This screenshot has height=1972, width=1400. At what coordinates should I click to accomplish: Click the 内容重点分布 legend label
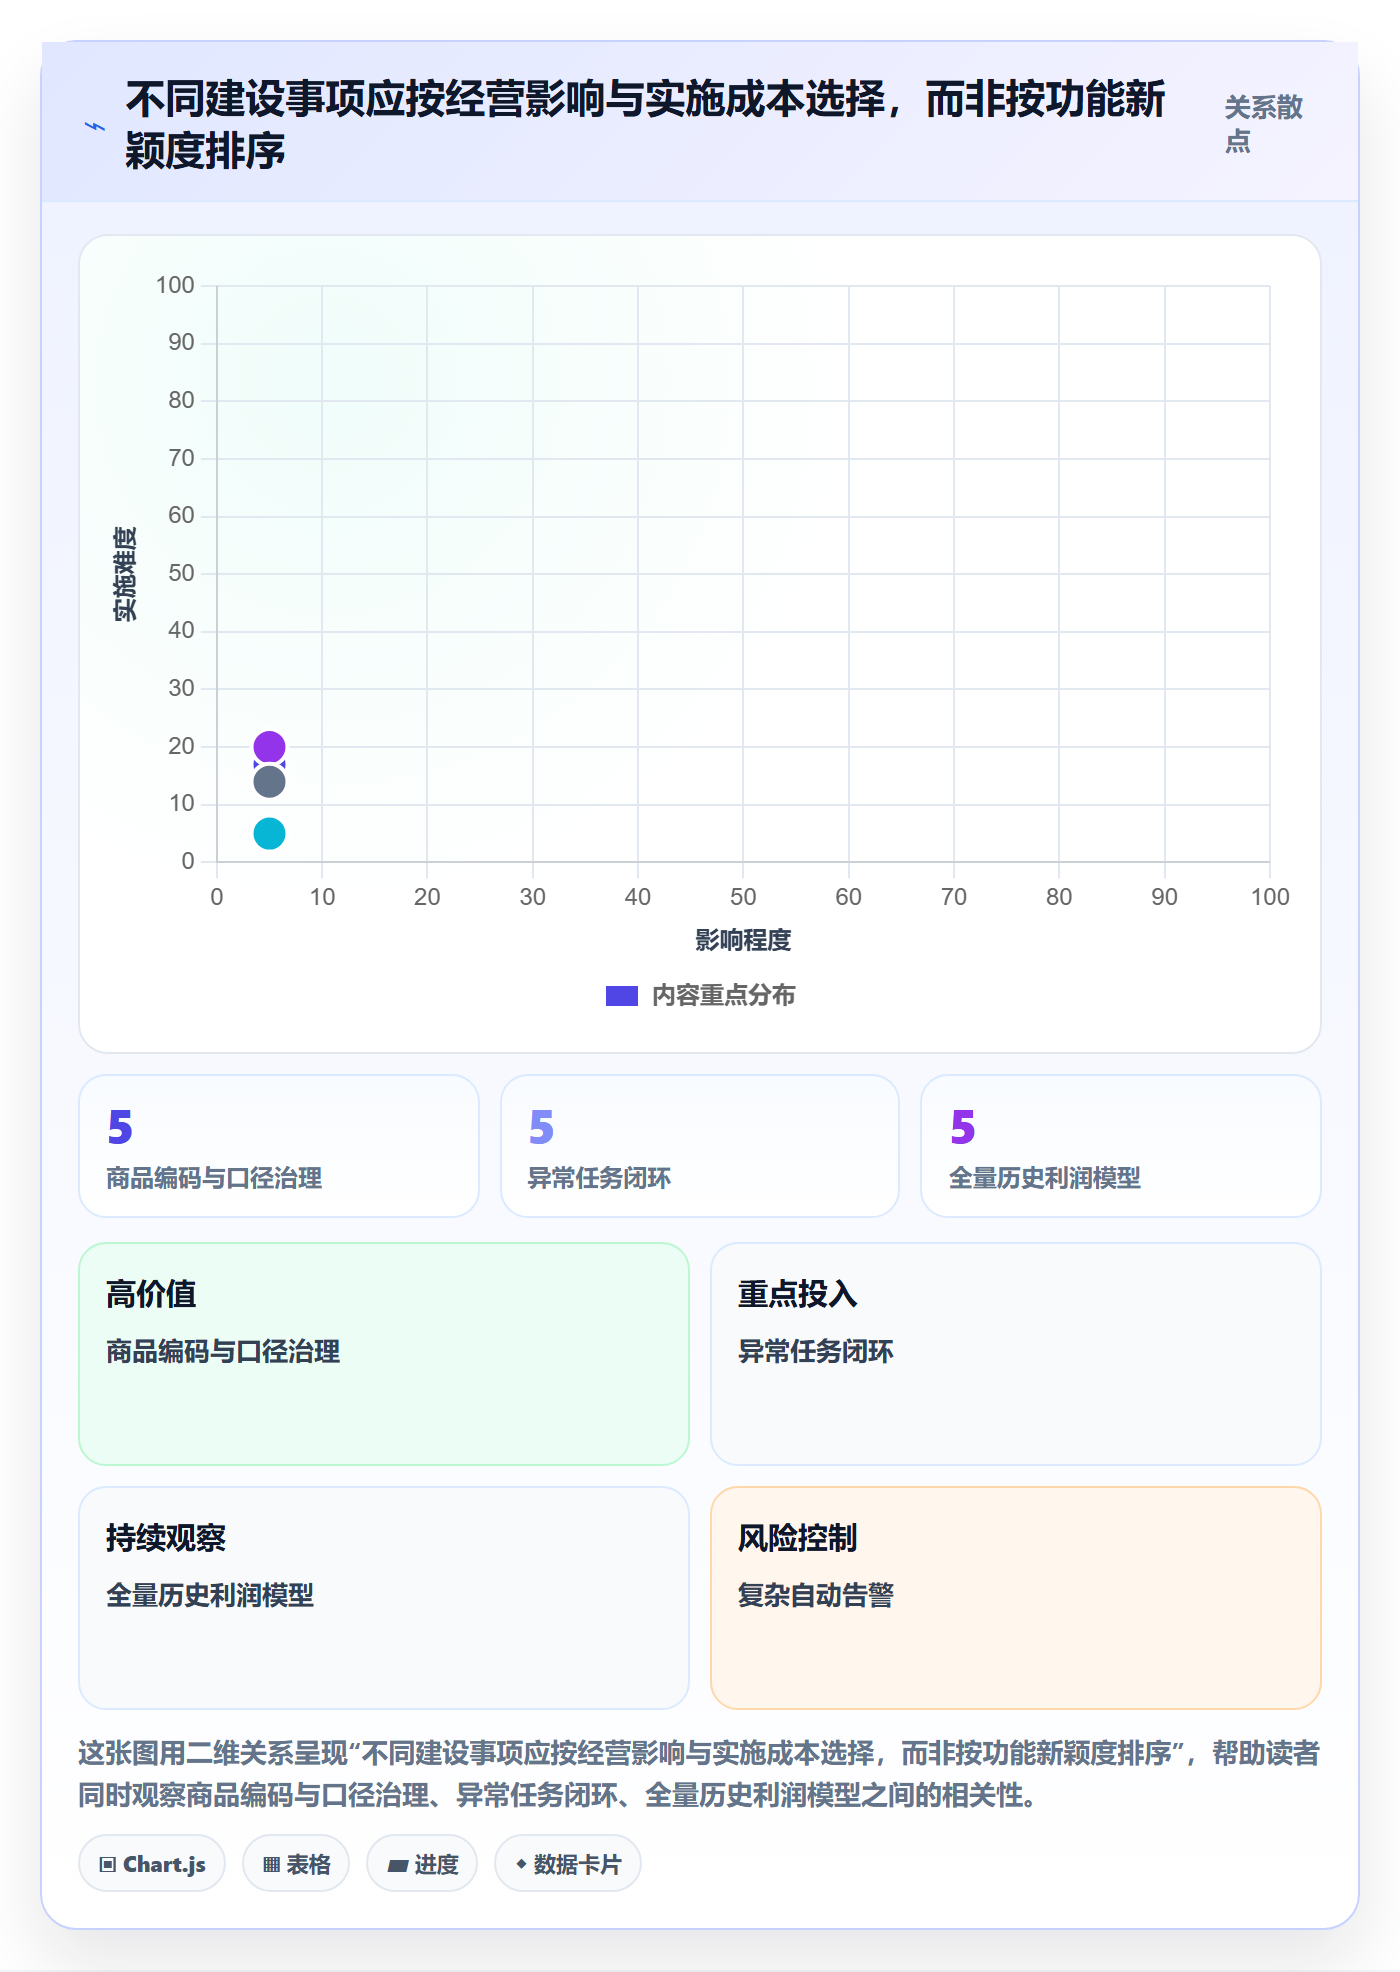(723, 996)
